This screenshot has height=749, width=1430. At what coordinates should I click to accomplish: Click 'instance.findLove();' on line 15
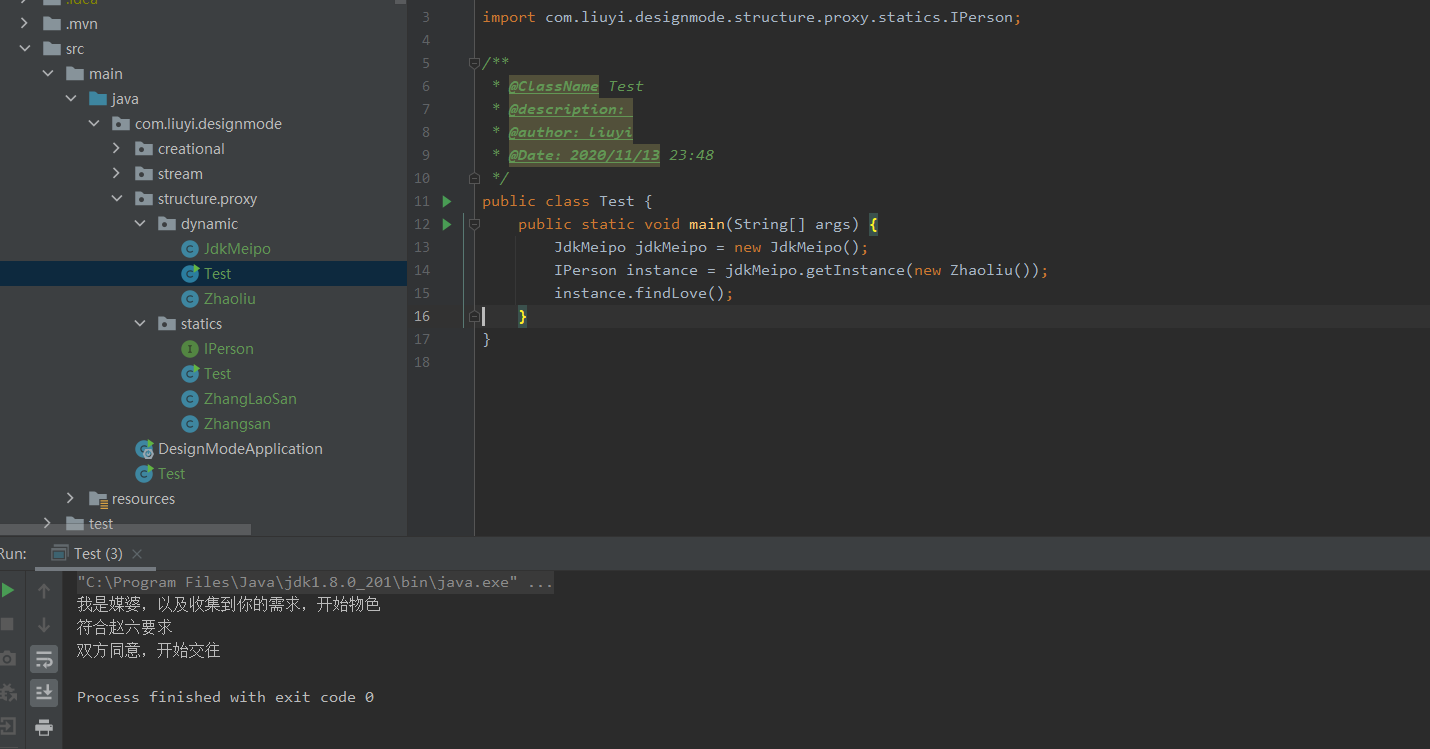[644, 293]
